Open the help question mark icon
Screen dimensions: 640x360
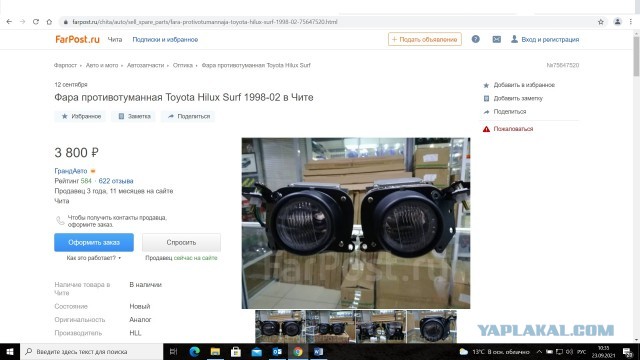pos(476,39)
